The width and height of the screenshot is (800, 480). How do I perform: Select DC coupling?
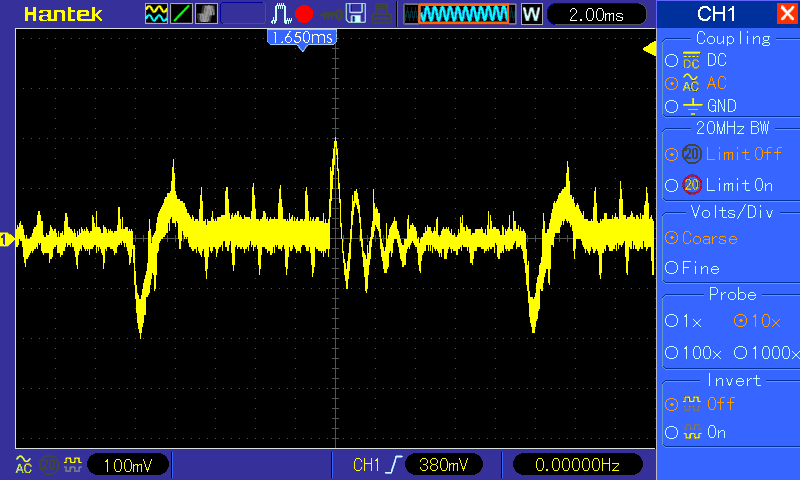click(696, 60)
